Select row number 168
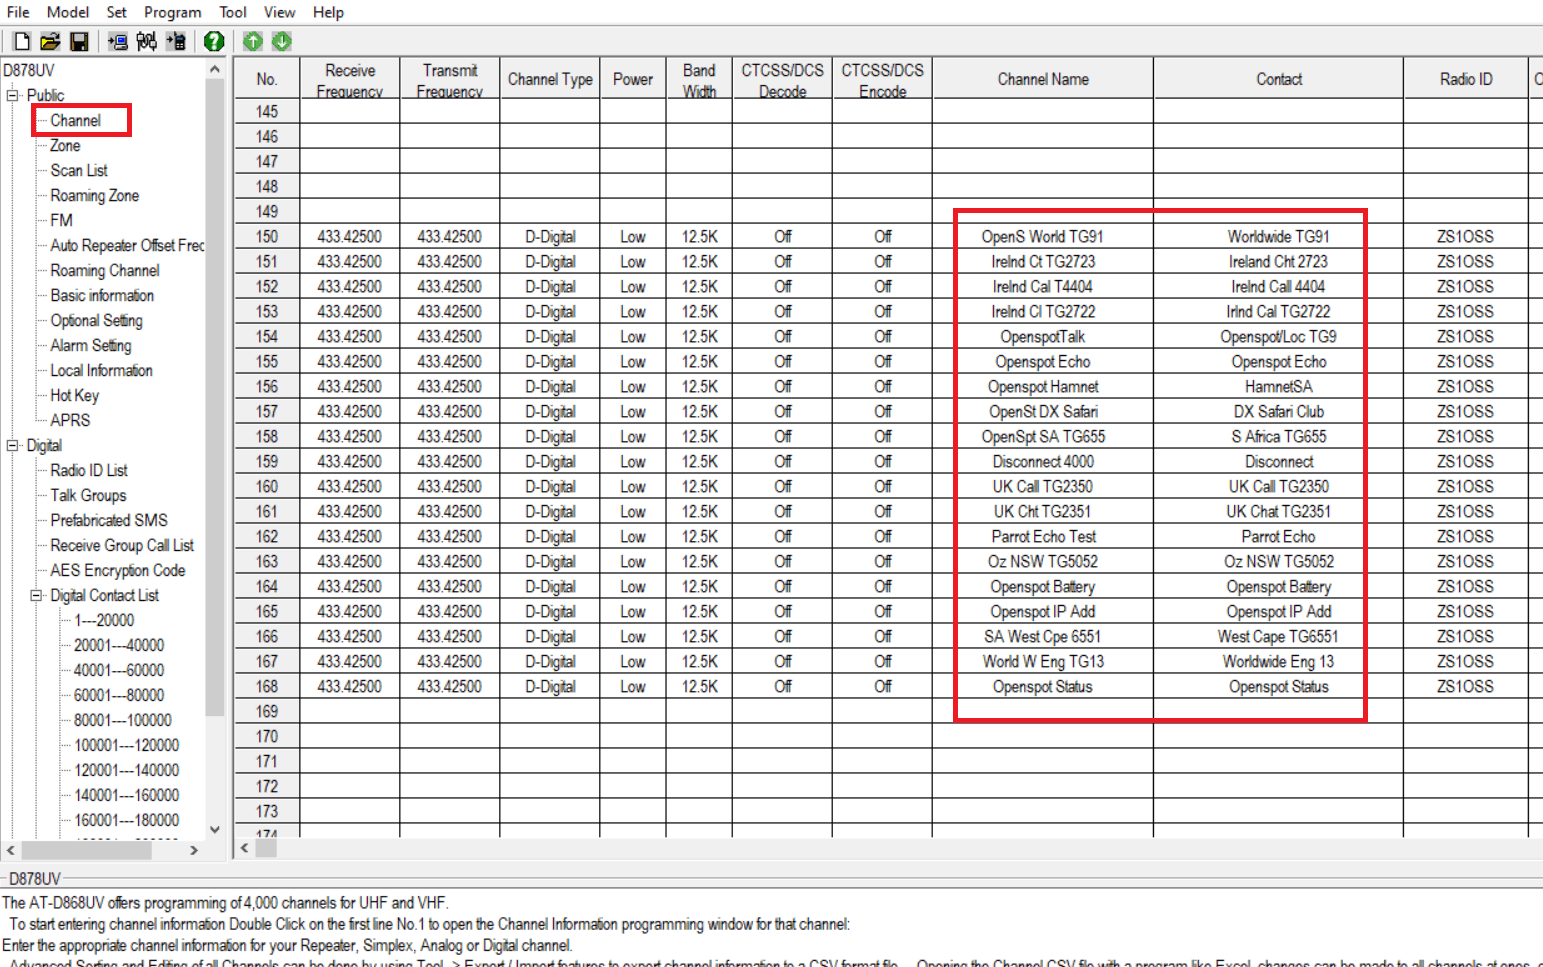This screenshot has width=1543, height=967. (267, 687)
